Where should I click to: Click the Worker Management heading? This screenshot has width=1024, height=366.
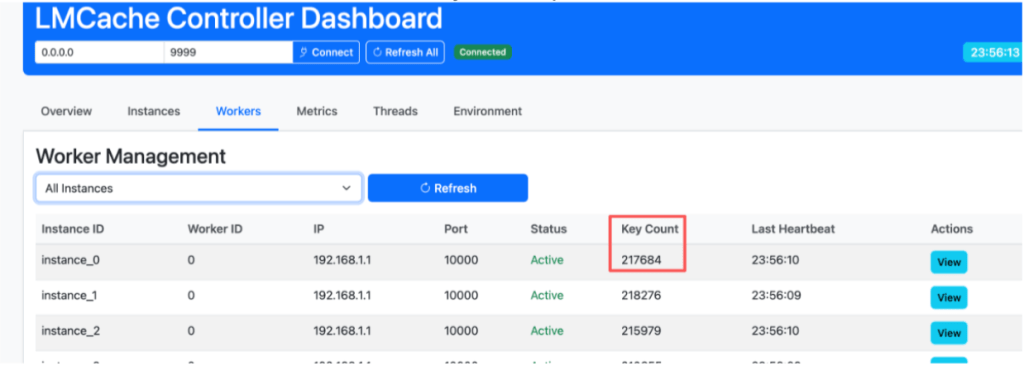click(131, 156)
